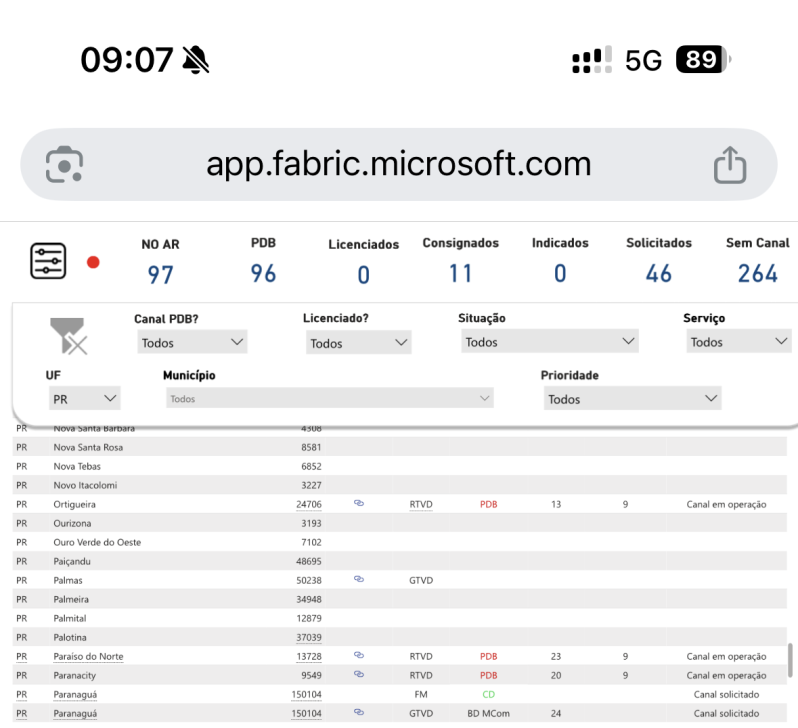Click RTVD in the Ortigueira row
Viewport: 798px width, 728px height.
pos(421,504)
